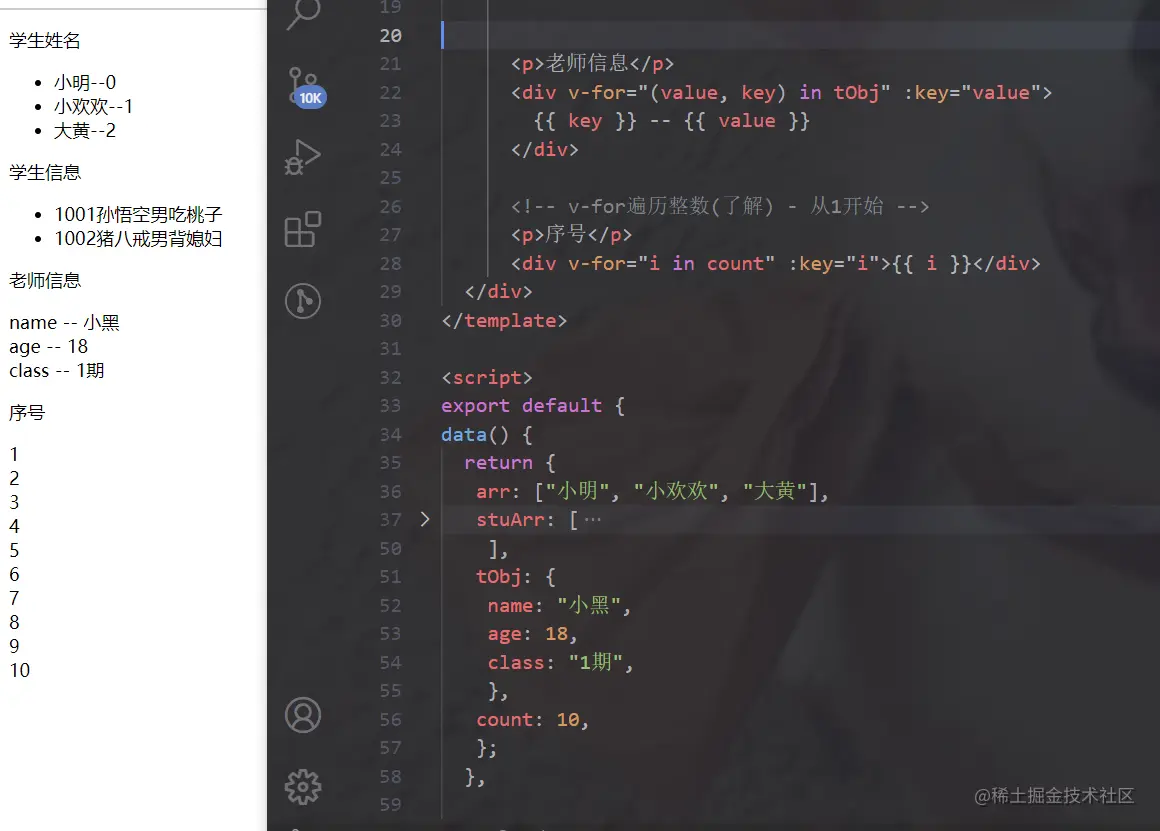Screen dimensions: 1160x831
Task: Click the '<script>' tag line
Action: pyautogui.click(x=487, y=377)
